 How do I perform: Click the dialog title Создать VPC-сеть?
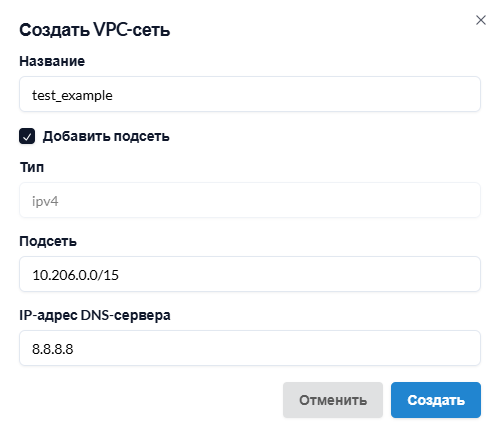click(x=95, y=30)
